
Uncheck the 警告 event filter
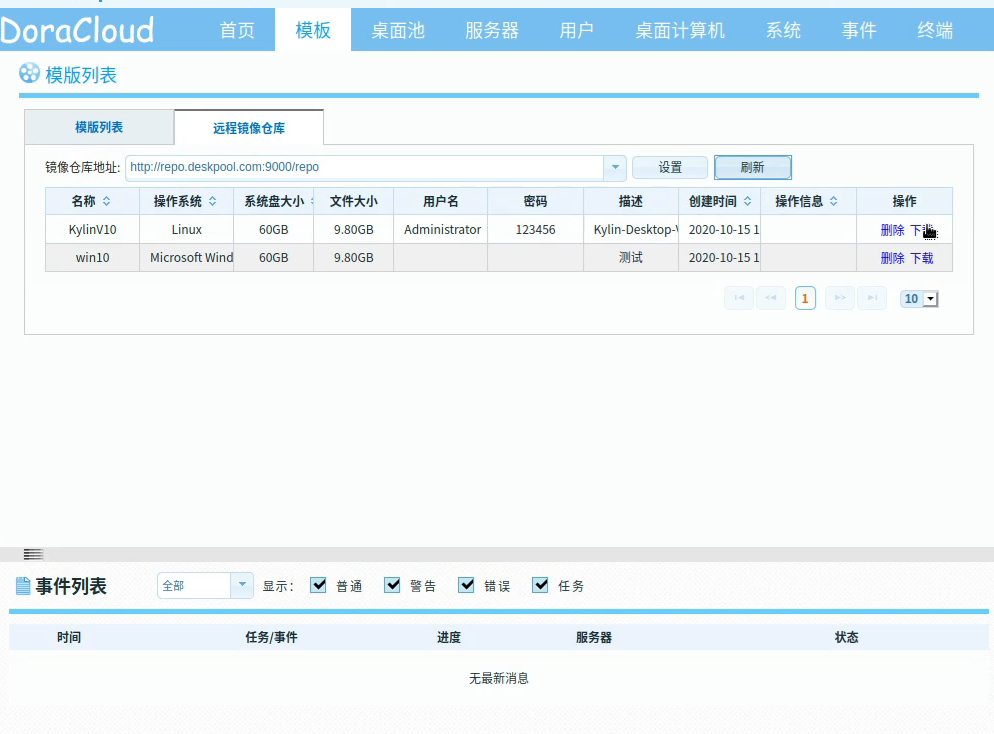[x=392, y=586]
